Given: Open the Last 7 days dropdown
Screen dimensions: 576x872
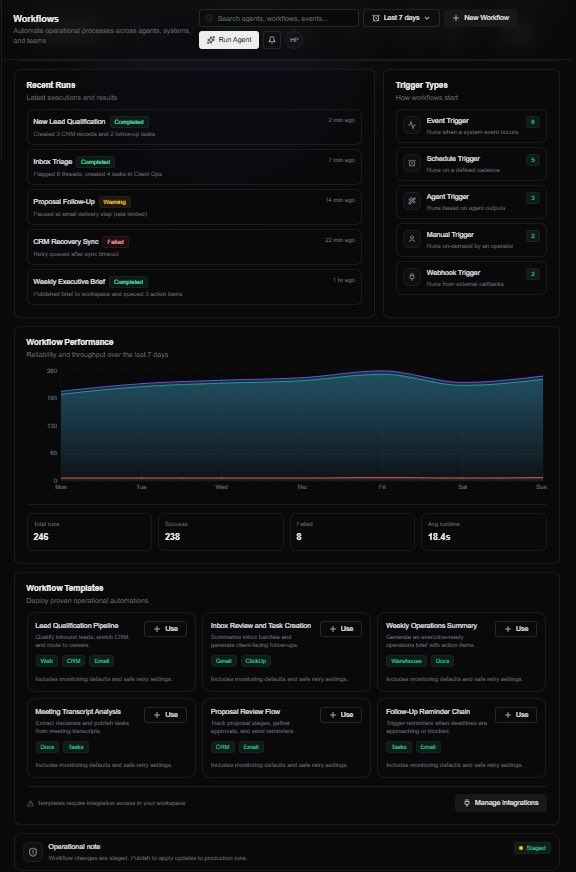Looking at the screenshot, I should (x=401, y=18).
